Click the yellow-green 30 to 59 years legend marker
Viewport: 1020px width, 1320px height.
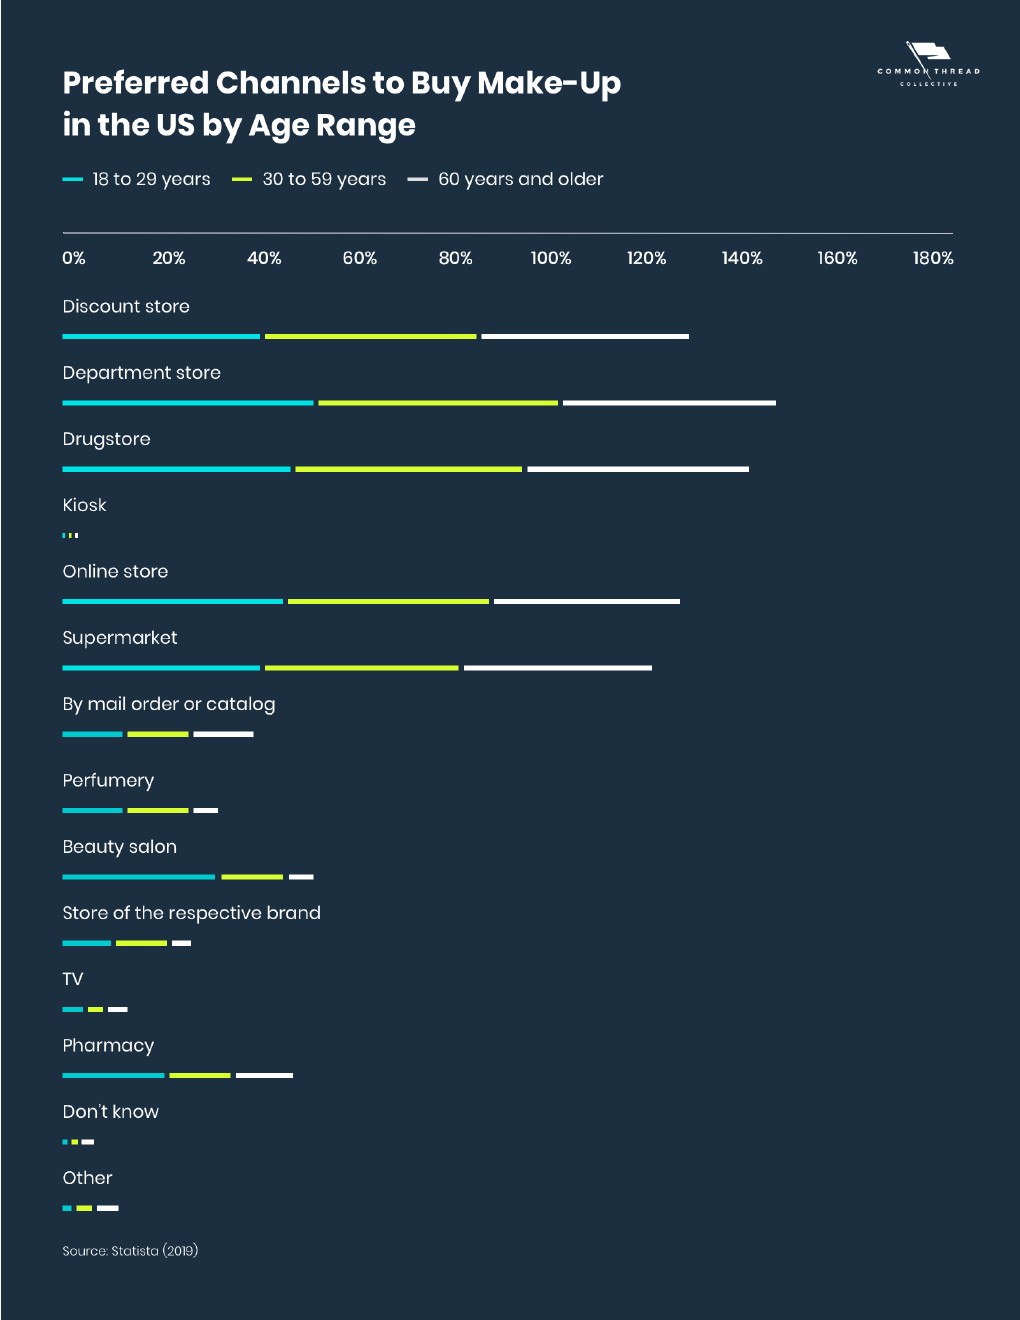pyautogui.click(x=242, y=180)
